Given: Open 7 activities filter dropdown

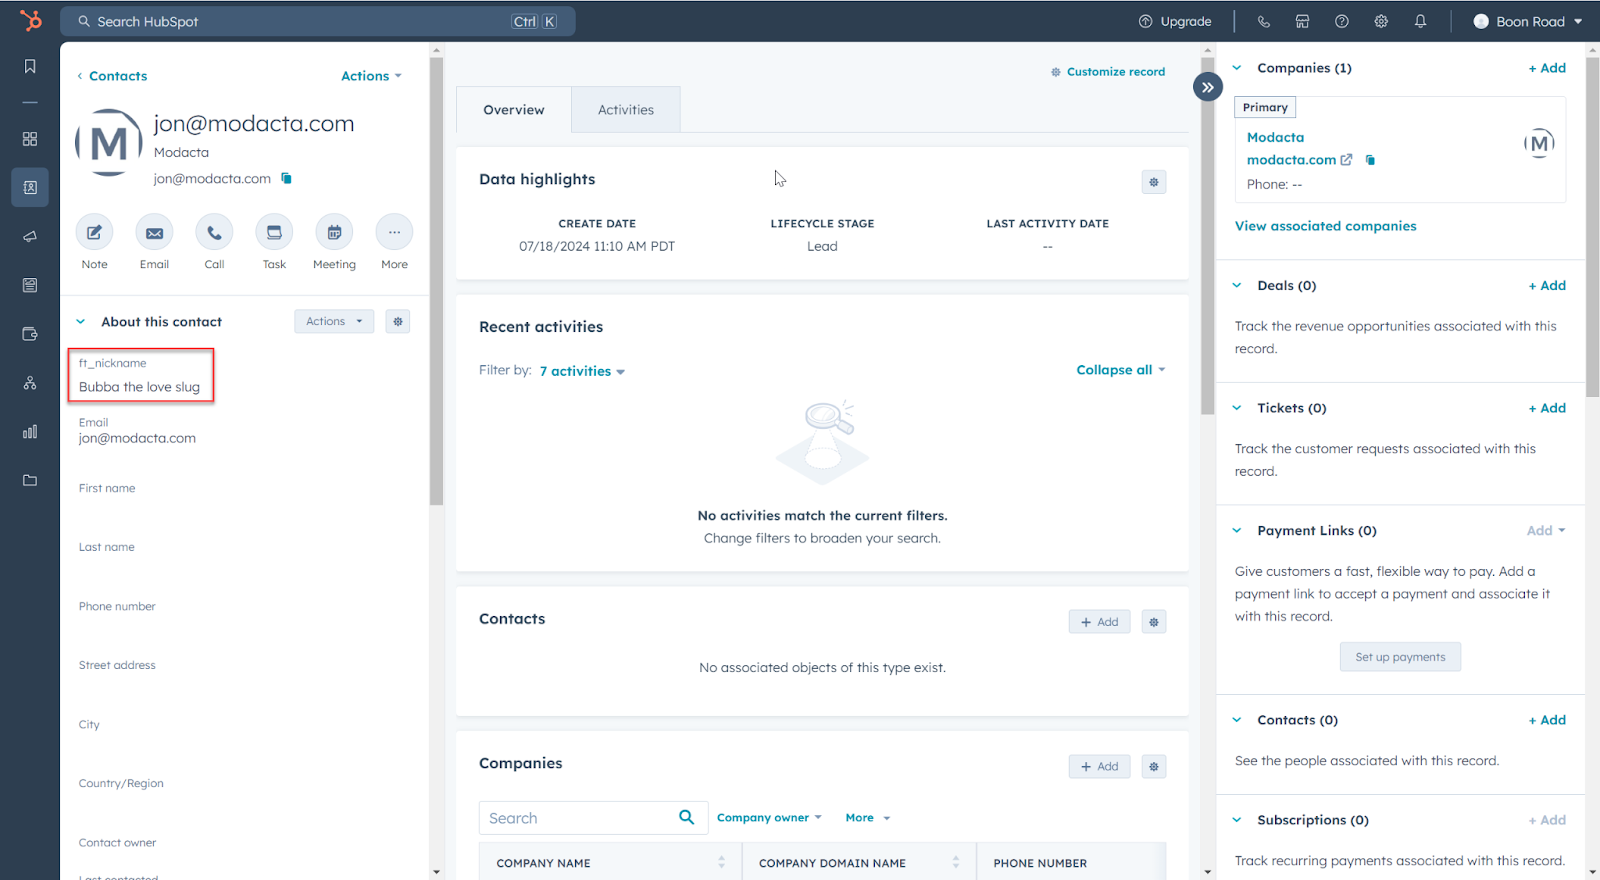Looking at the screenshot, I should (582, 371).
